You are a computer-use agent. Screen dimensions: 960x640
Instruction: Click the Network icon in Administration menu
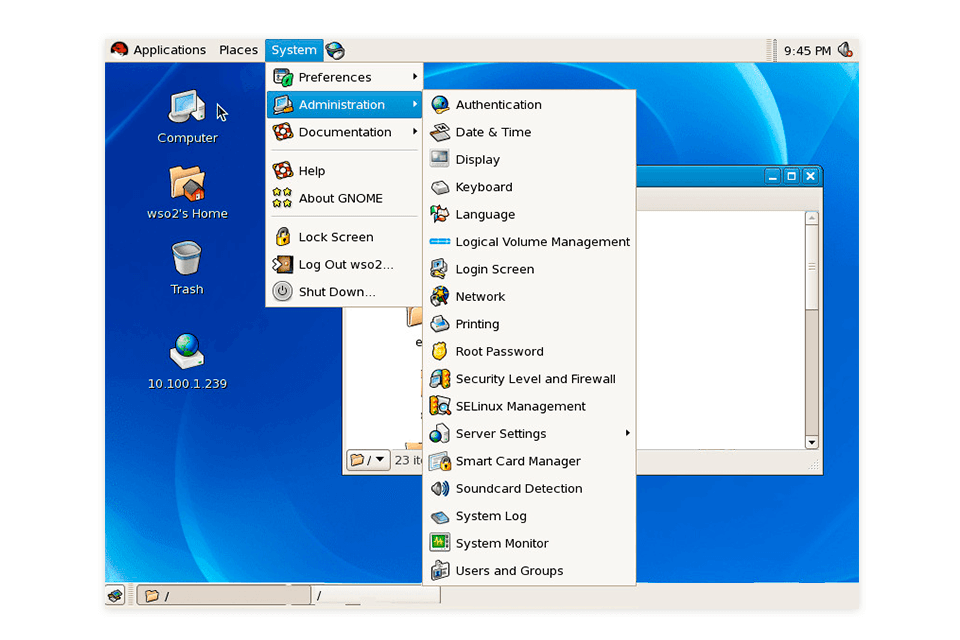pos(440,296)
